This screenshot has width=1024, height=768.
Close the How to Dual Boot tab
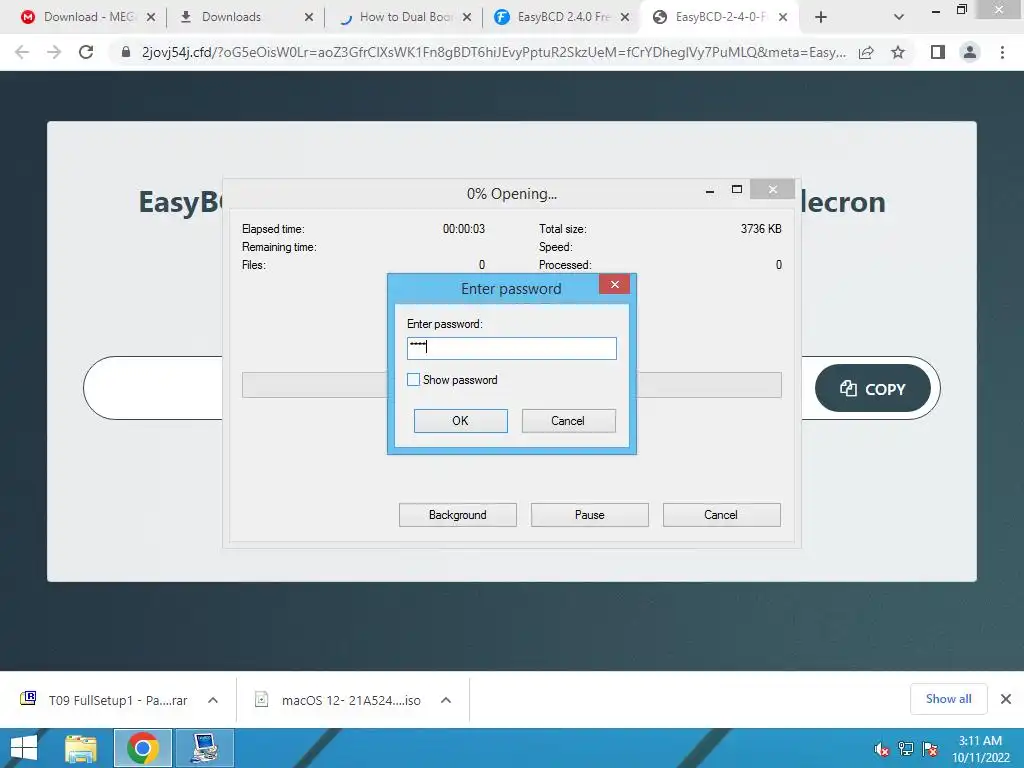coord(467,17)
